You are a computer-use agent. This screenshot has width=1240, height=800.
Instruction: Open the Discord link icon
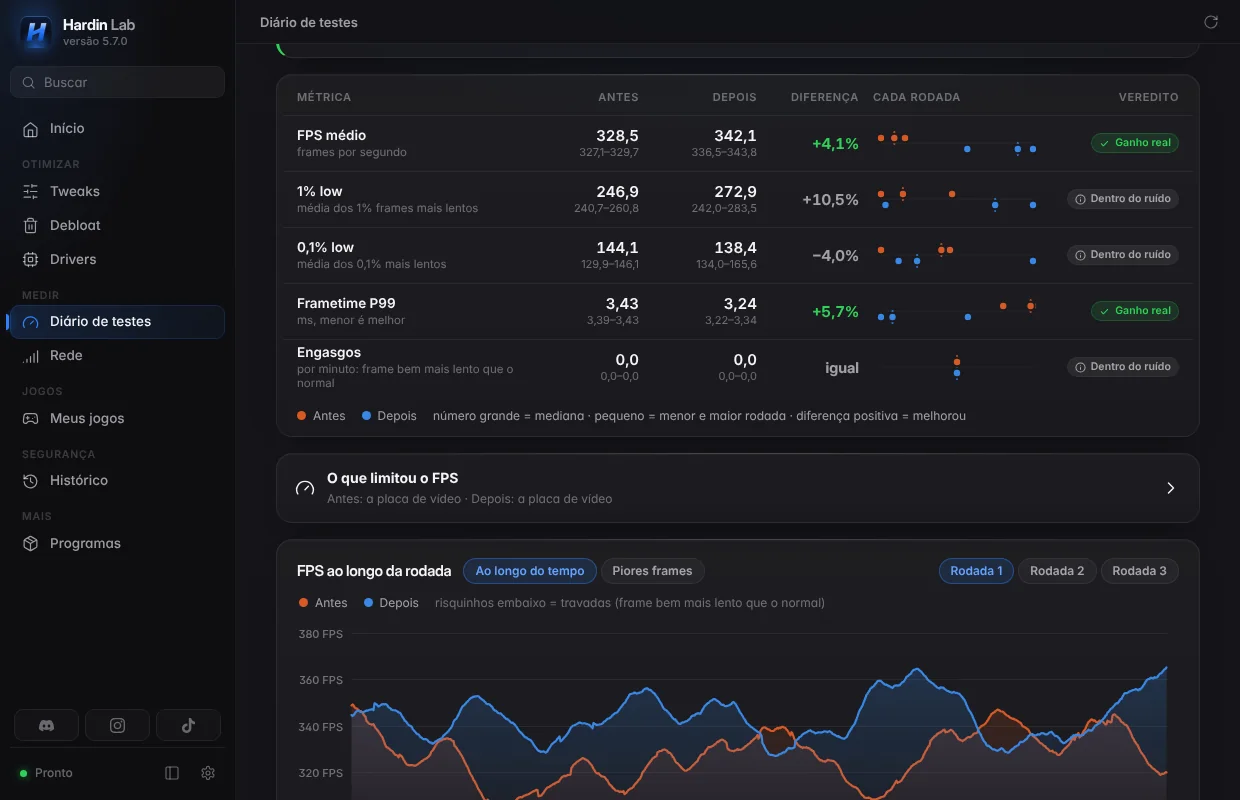click(x=46, y=726)
